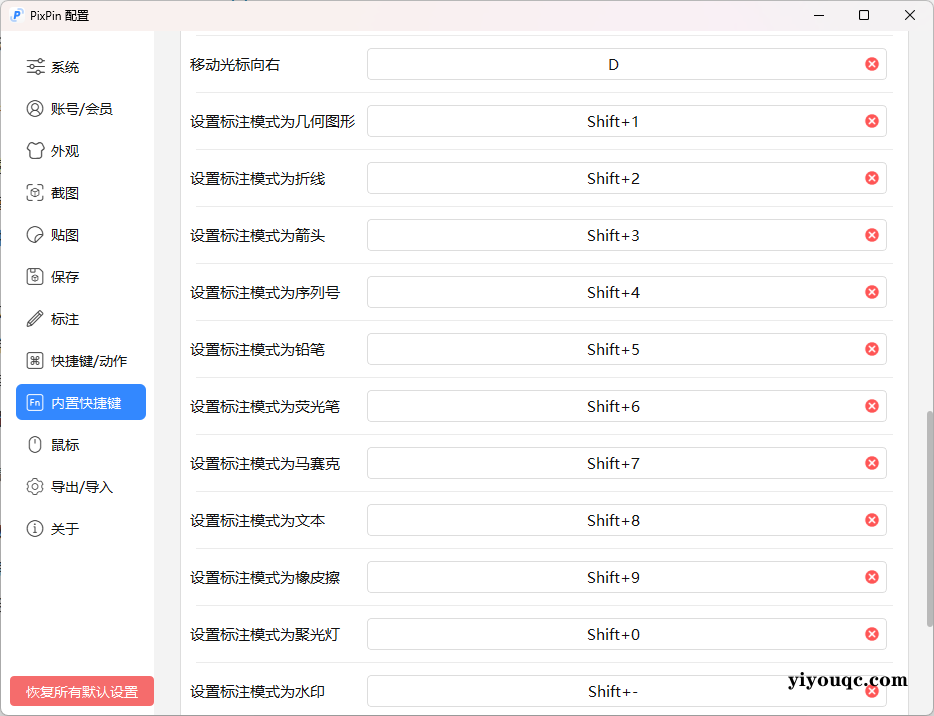Clear the Shift+- 水印 shortcut

871,691
